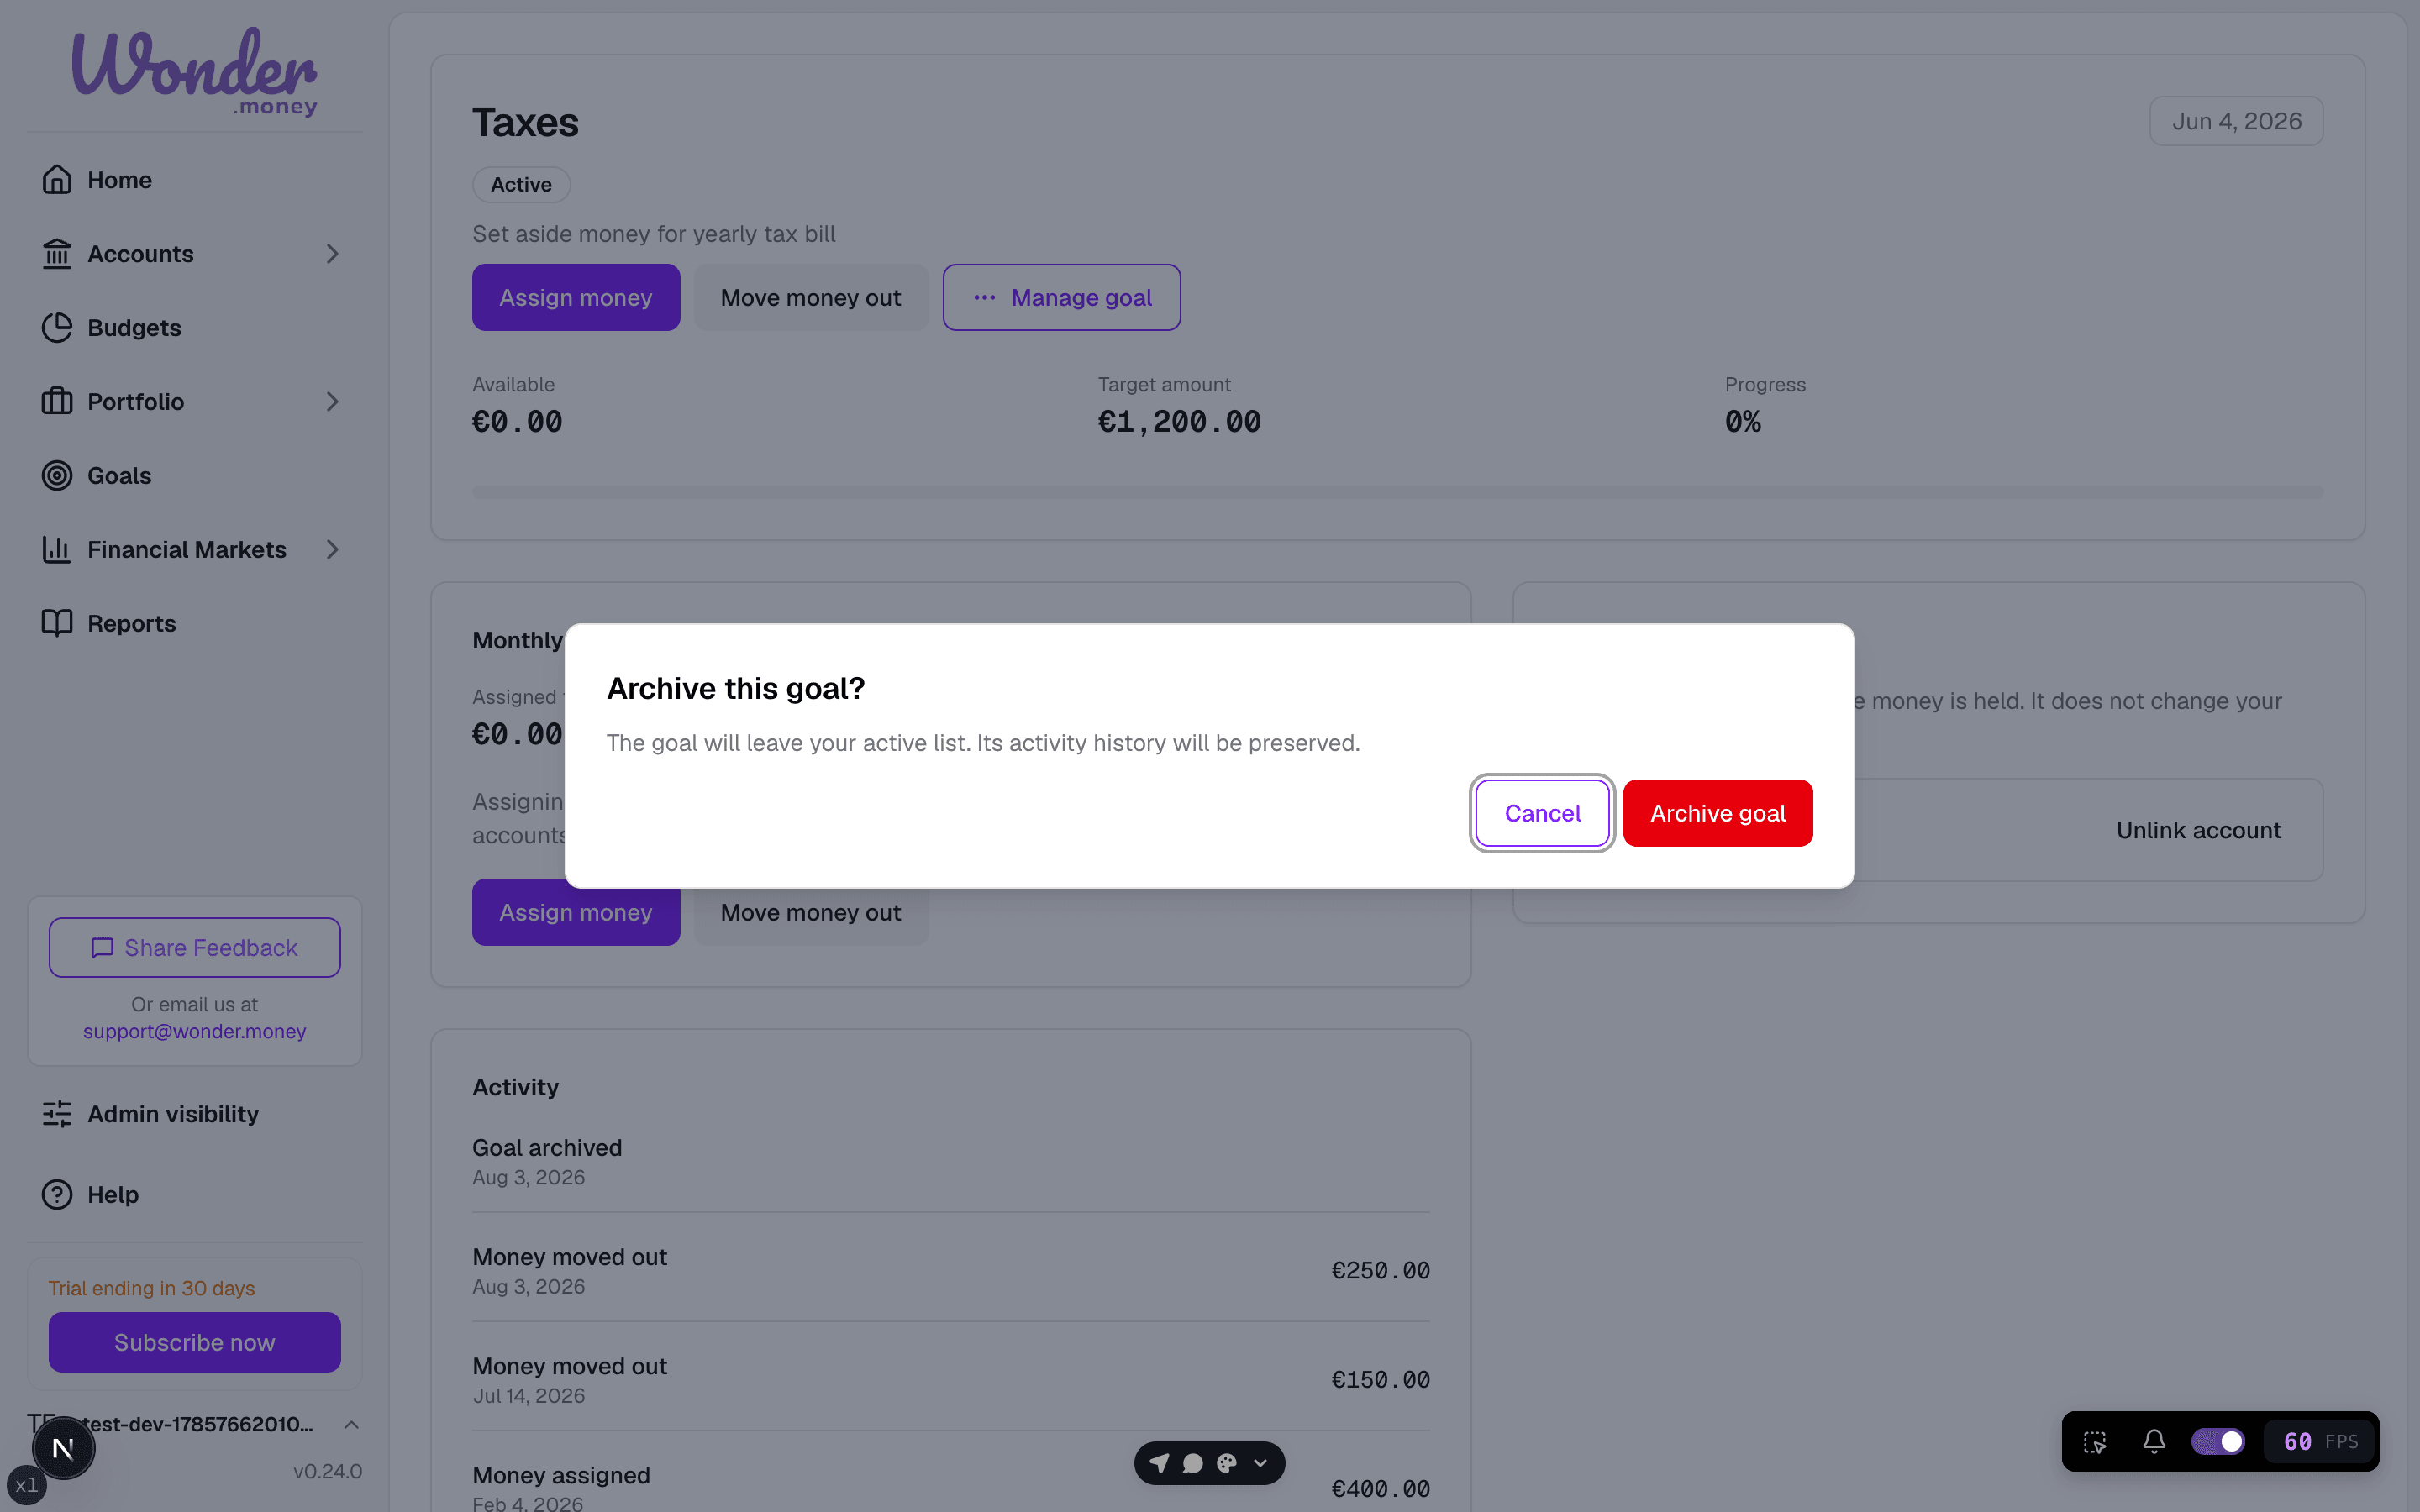Screen dimensions: 2420x1512
Task: Open the test-dev workspace switcher
Action: (x=195, y=1424)
